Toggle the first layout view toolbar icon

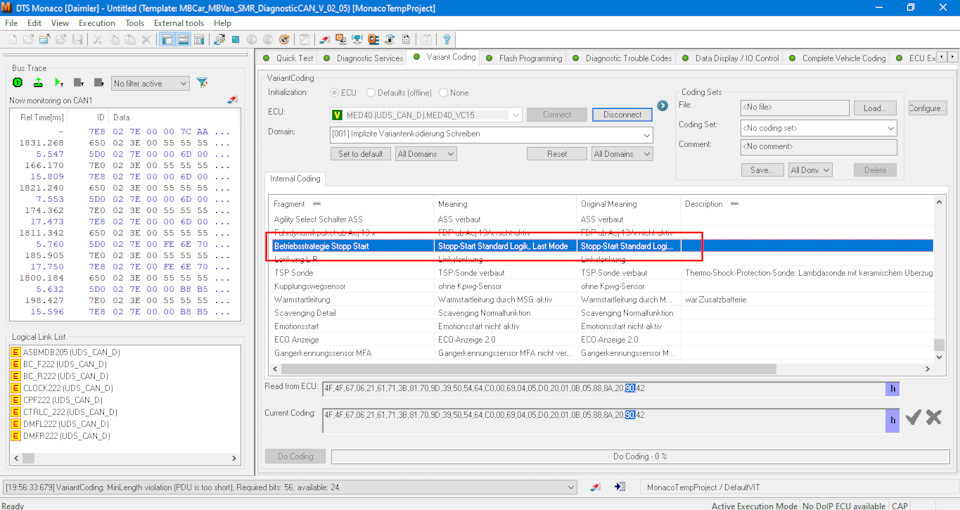(167, 40)
